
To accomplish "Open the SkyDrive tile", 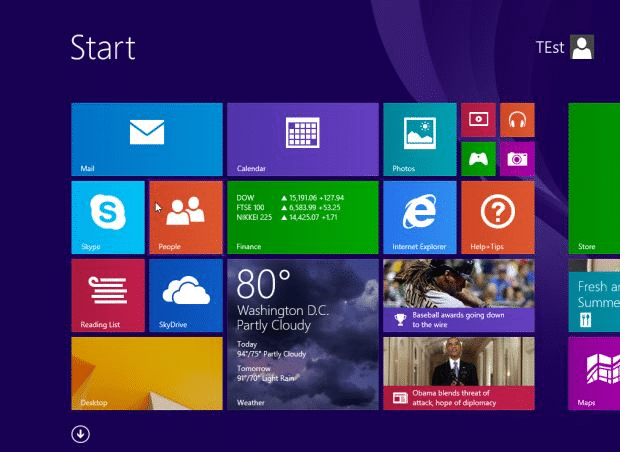I will [186, 295].
